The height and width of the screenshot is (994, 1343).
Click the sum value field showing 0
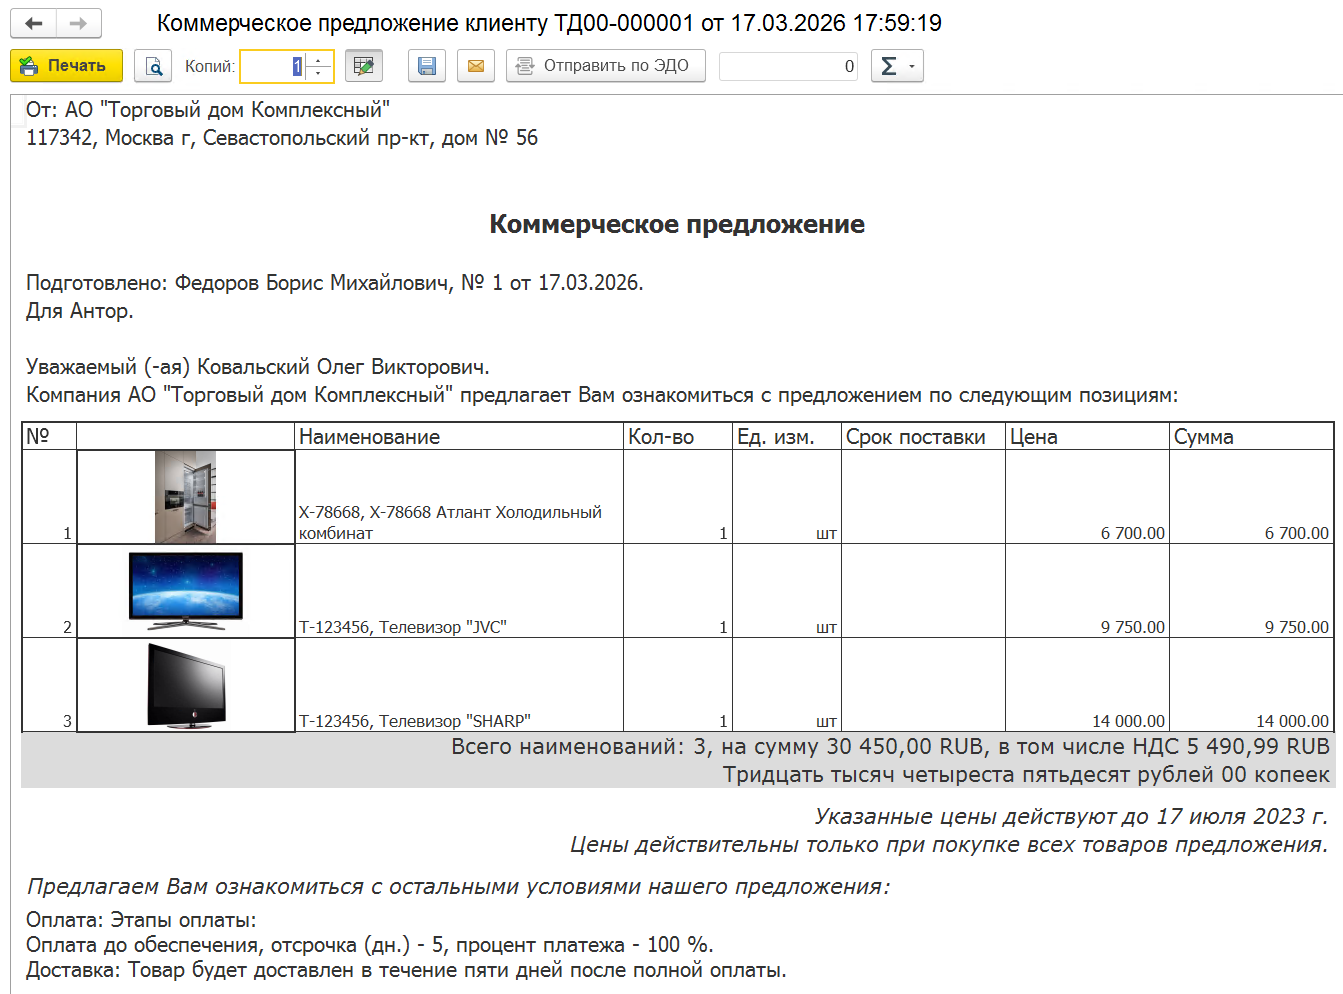click(788, 66)
